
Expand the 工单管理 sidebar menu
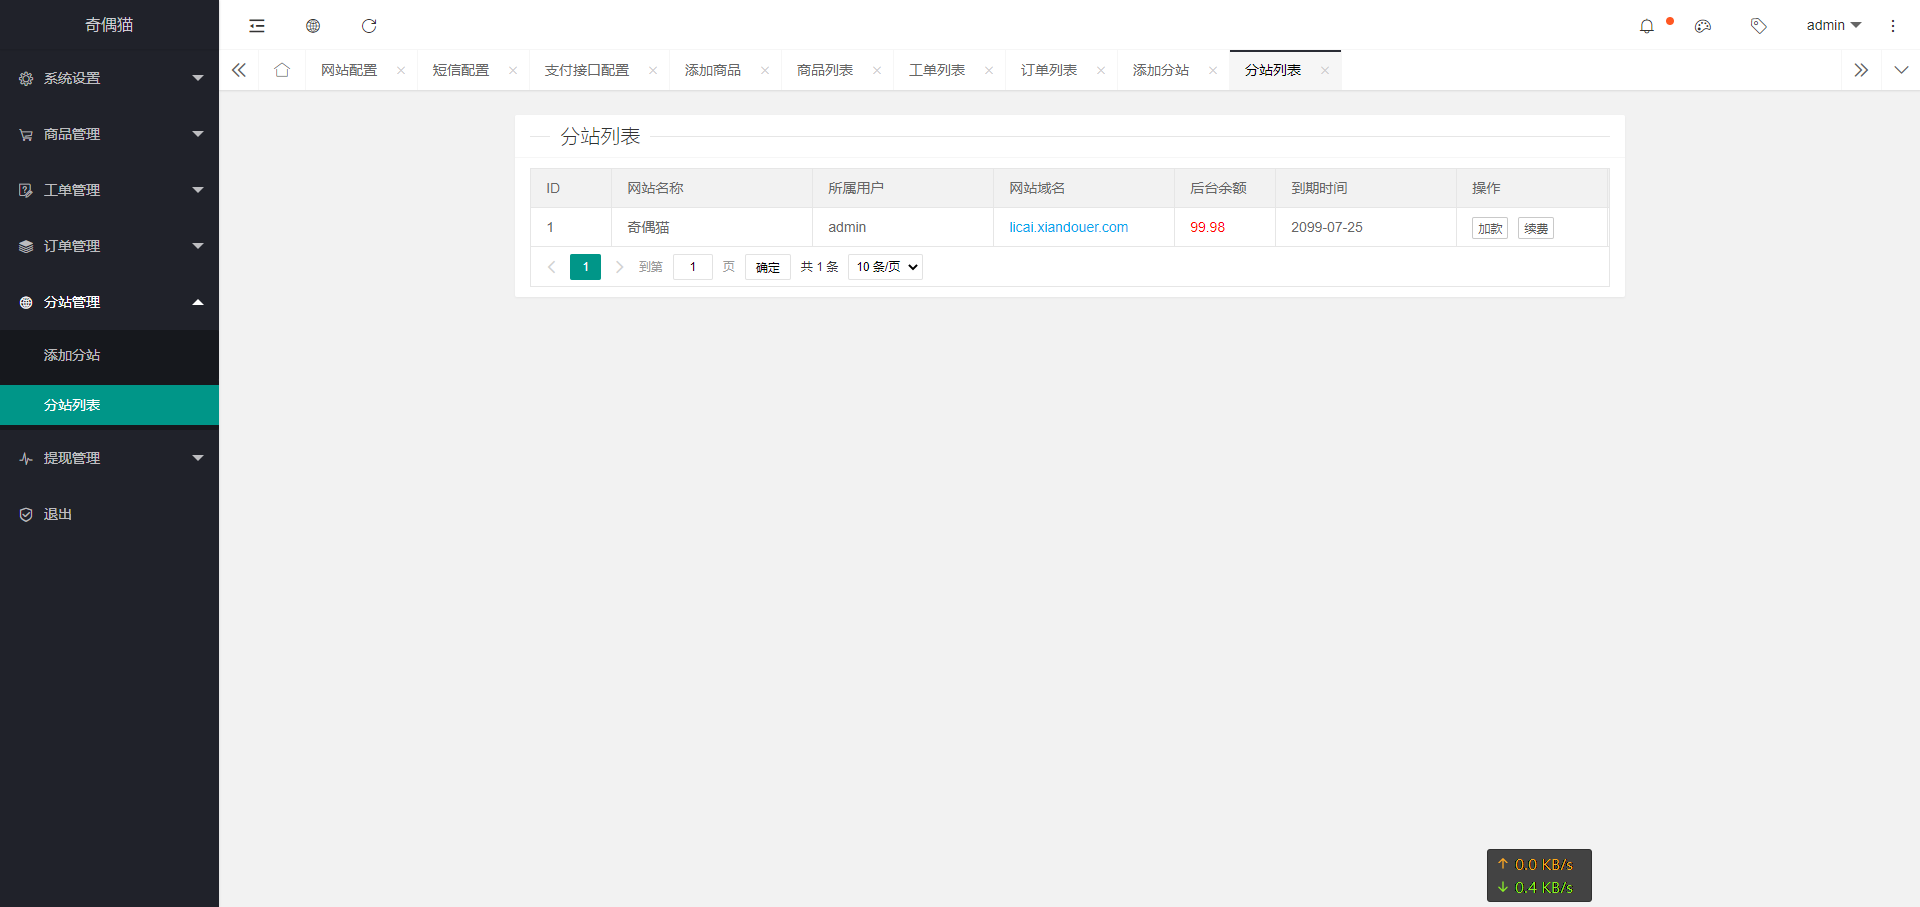click(x=109, y=190)
